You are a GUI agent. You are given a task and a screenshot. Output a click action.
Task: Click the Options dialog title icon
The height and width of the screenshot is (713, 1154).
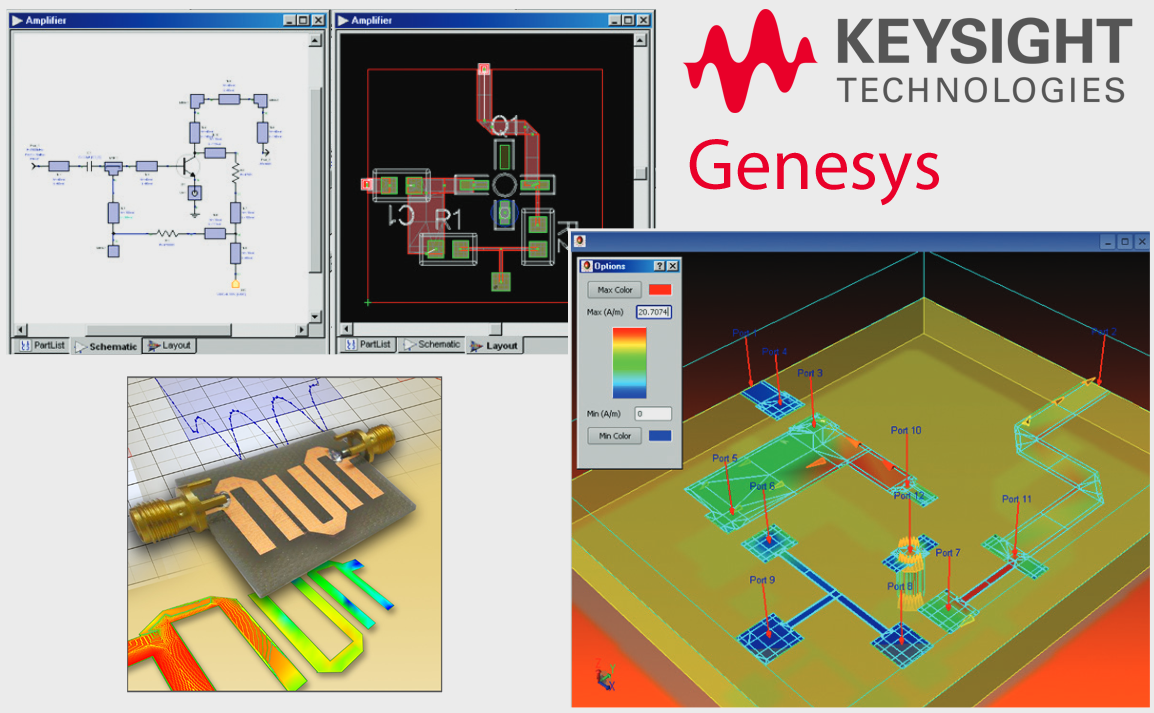[587, 266]
